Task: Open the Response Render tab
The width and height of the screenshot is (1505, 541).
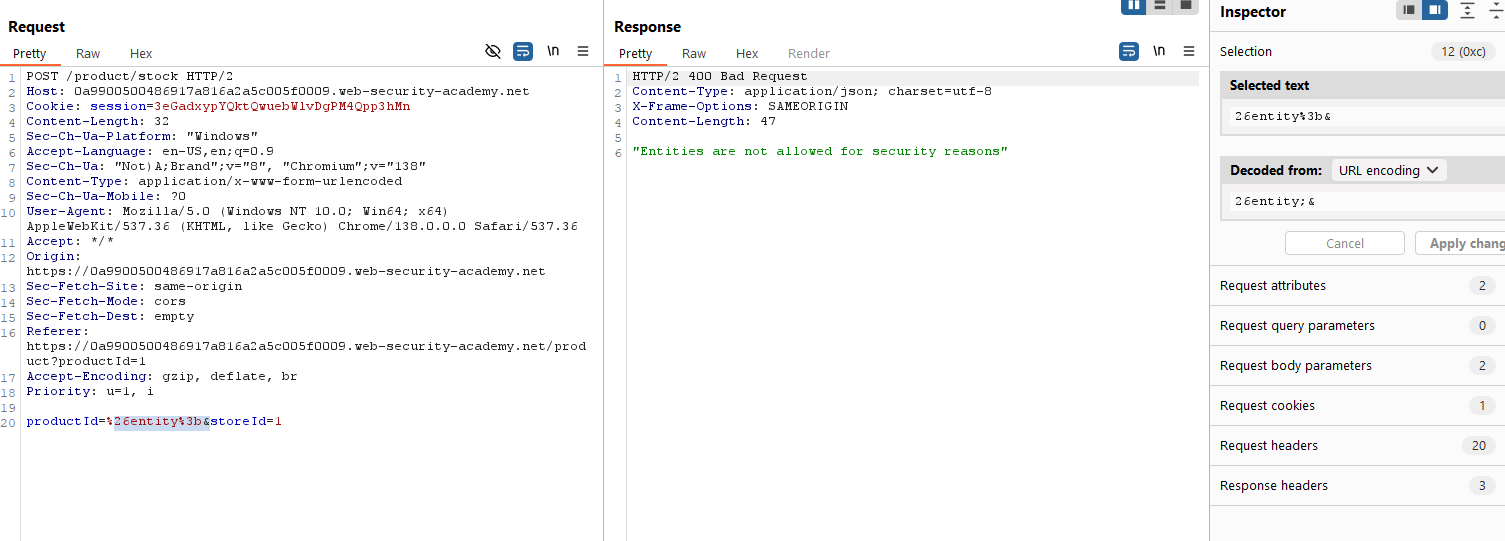Action: tap(808, 54)
